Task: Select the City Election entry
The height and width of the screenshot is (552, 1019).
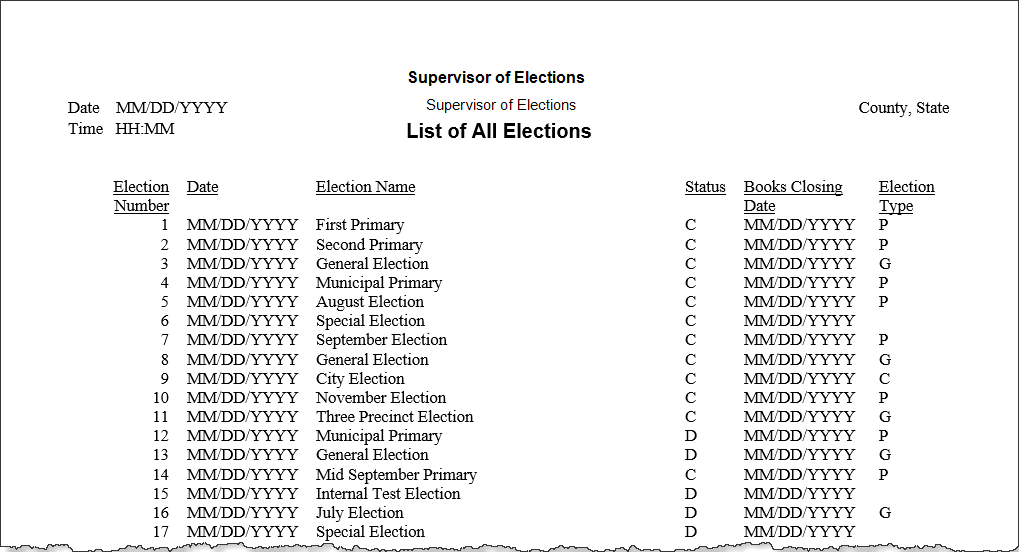Action: pos(360,379)
